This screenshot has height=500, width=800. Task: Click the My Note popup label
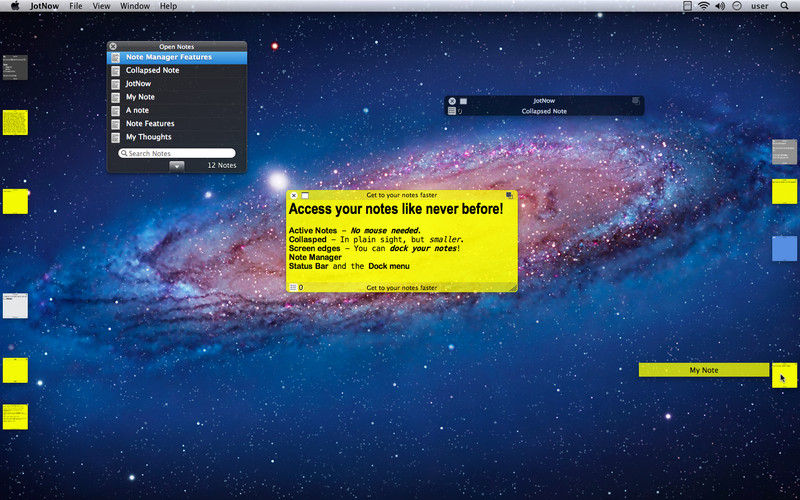[704, 370]
